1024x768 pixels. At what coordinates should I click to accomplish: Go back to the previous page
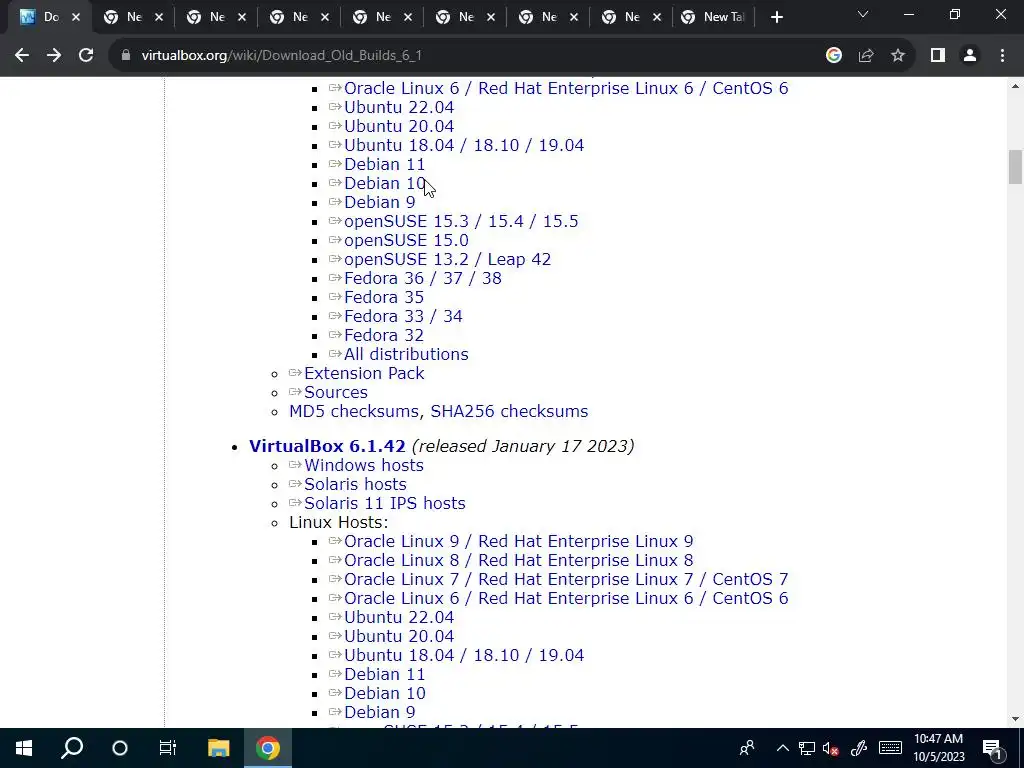[22, 56]
